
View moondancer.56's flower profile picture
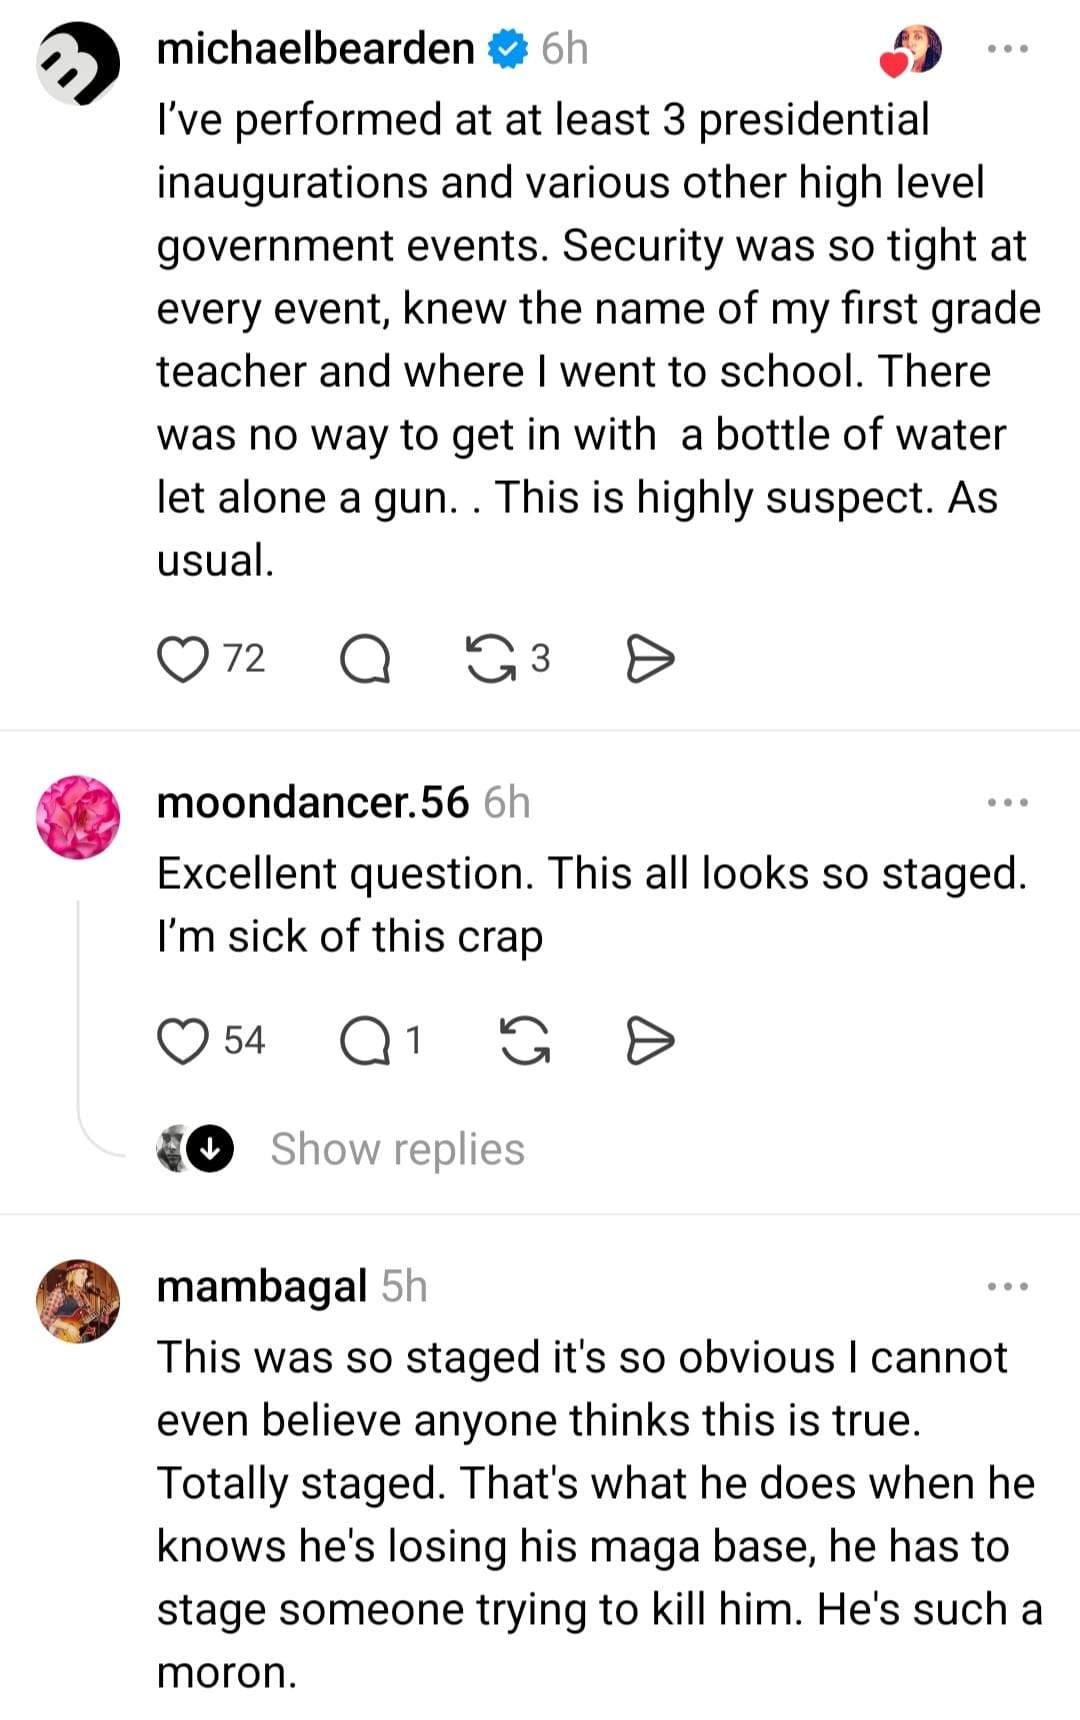pos(78,817)
